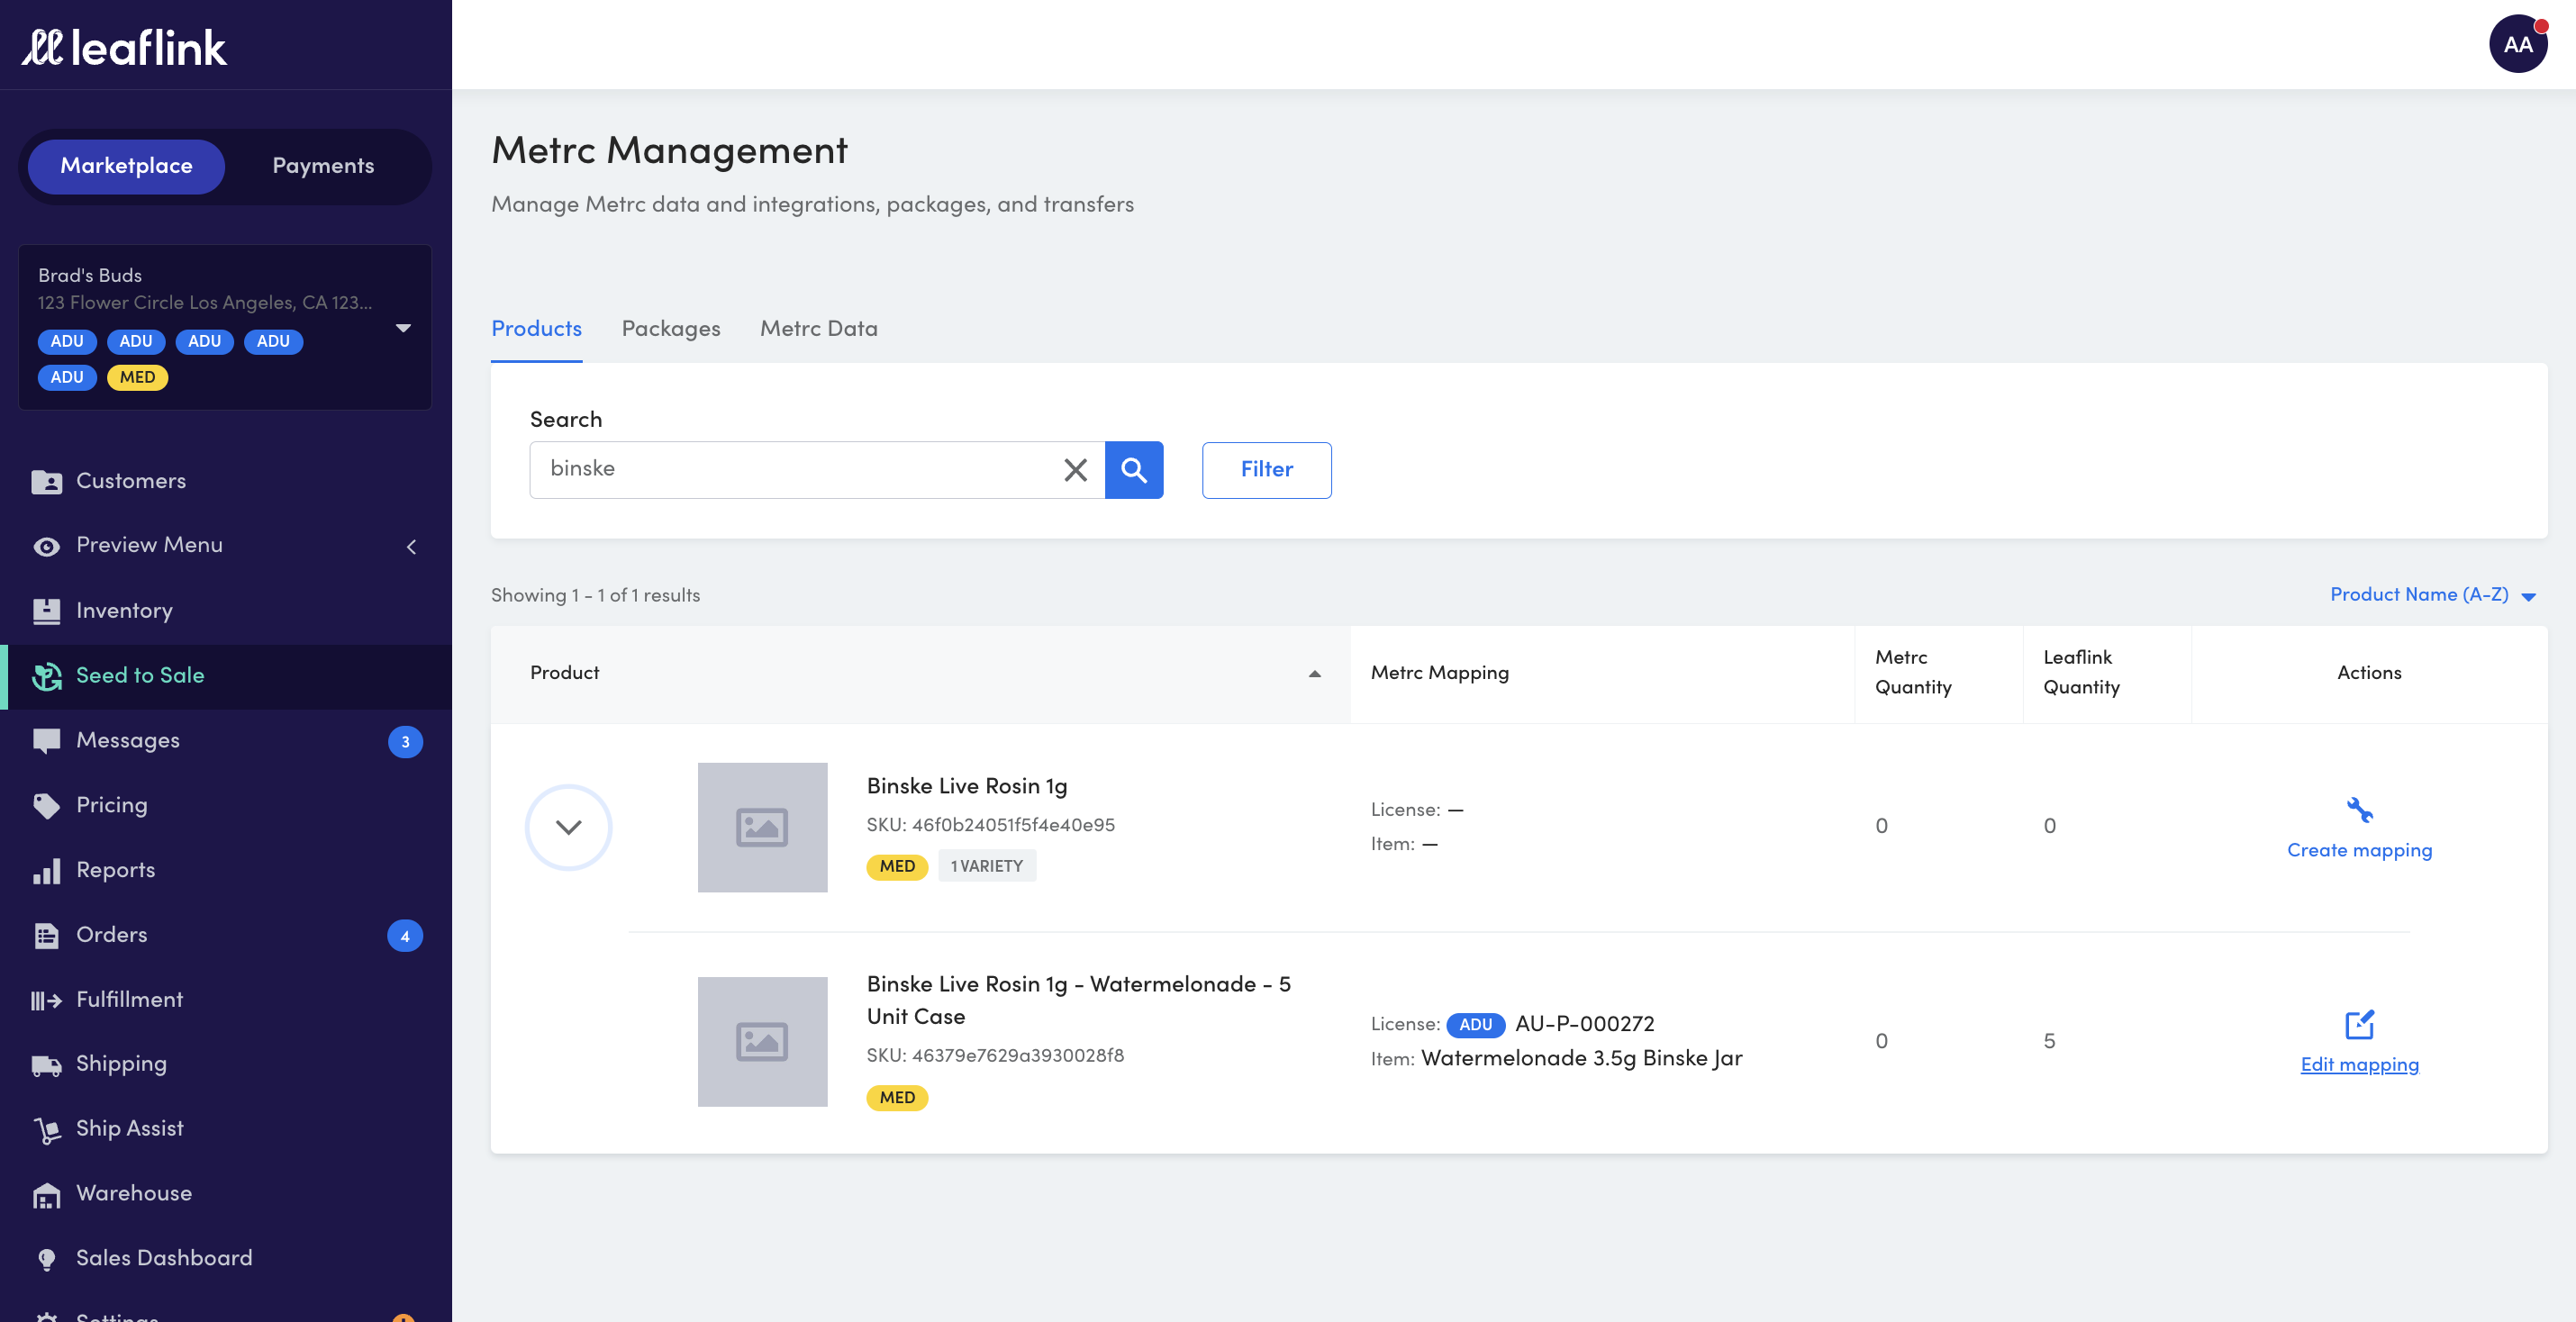The width and height of the screenshot is (2576, 1322).
Task: Open the AA user avatar menu
Action: pos(2518,44)
